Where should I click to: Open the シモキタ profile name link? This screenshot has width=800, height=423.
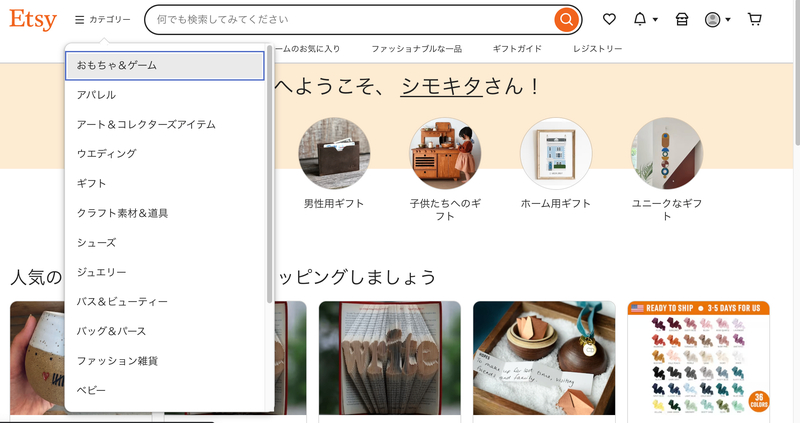point(441,86)
